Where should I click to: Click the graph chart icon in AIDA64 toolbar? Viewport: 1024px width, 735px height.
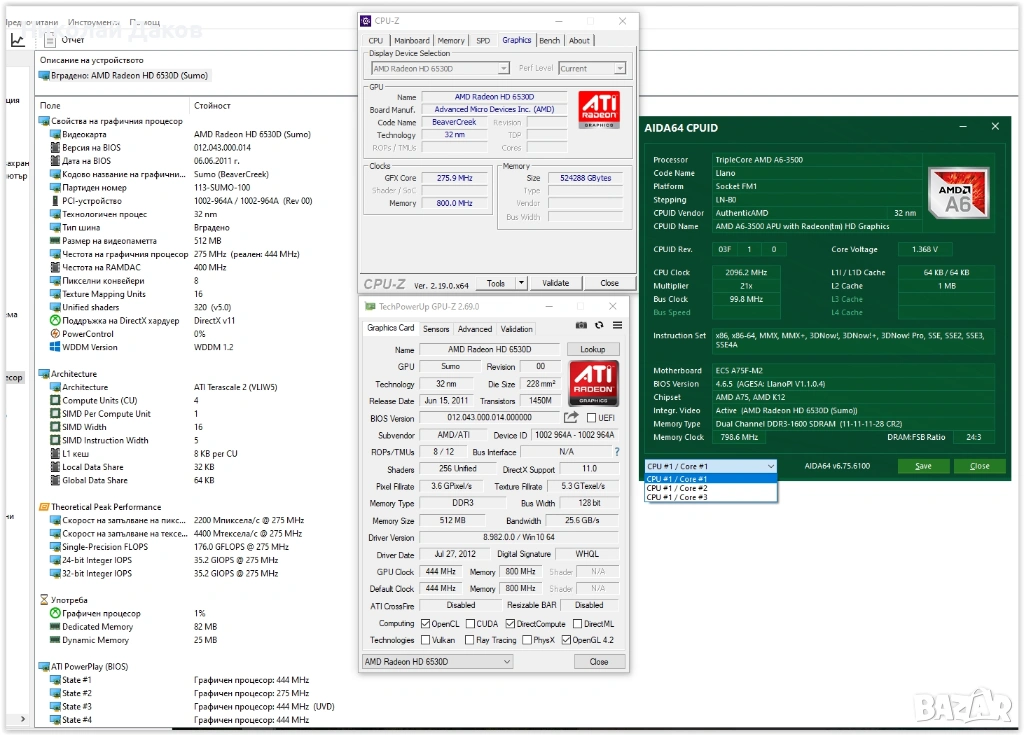[x=18, y=40]
